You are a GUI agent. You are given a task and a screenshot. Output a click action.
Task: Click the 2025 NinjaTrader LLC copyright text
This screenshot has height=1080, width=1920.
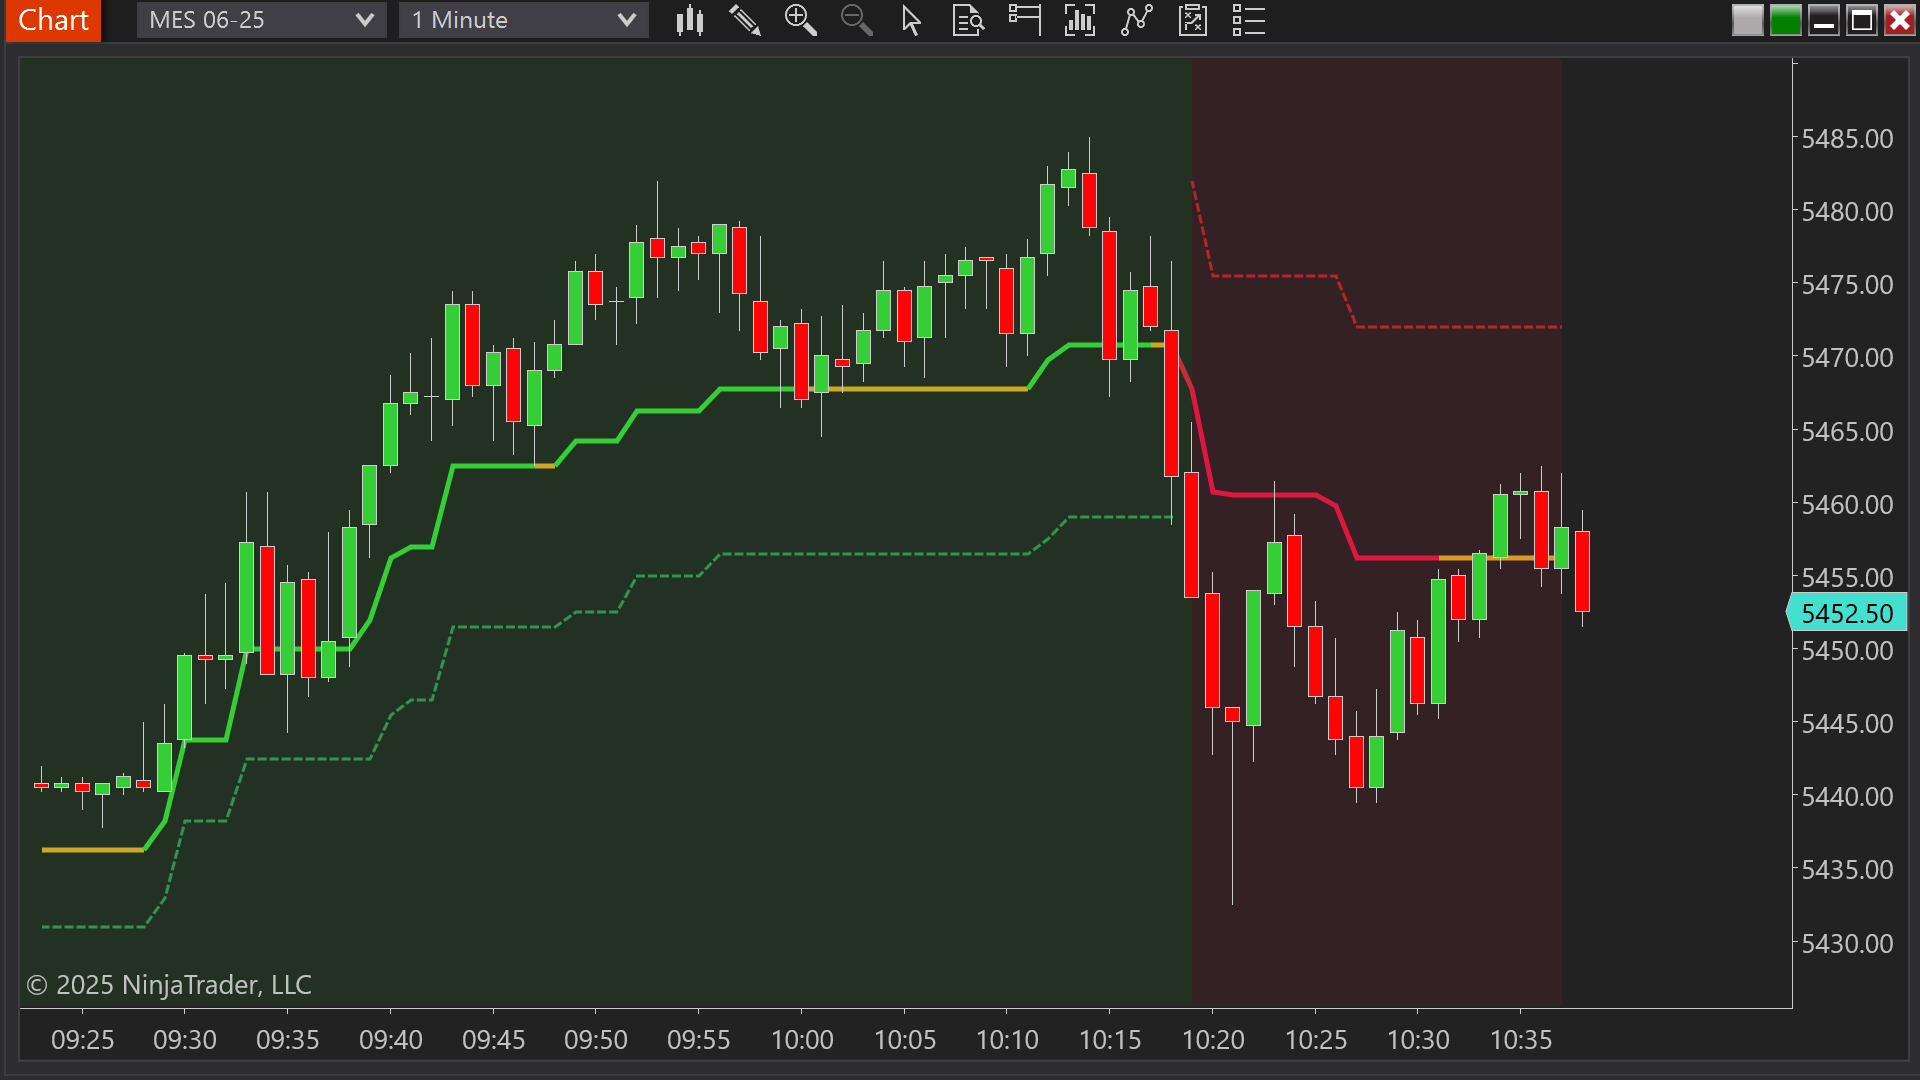tap(170, 984)
